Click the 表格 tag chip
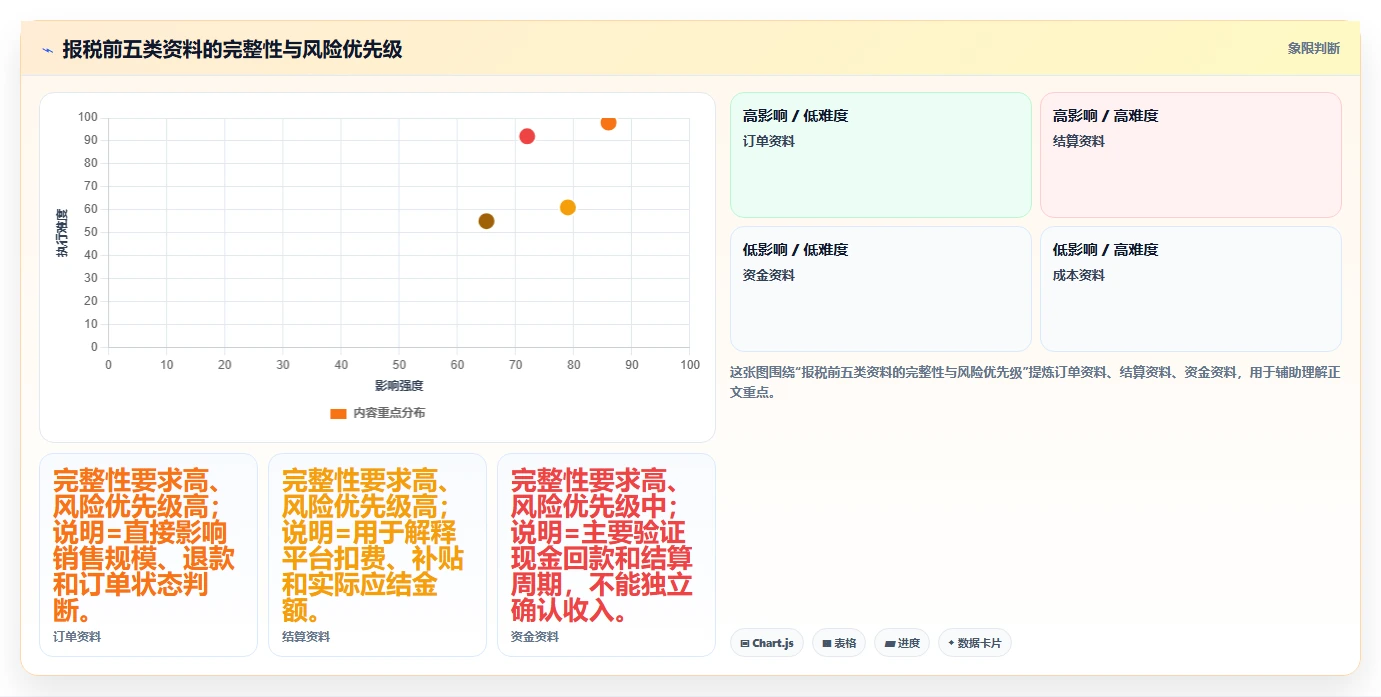Screen dimensions: 1381x697 coord(839,643)
